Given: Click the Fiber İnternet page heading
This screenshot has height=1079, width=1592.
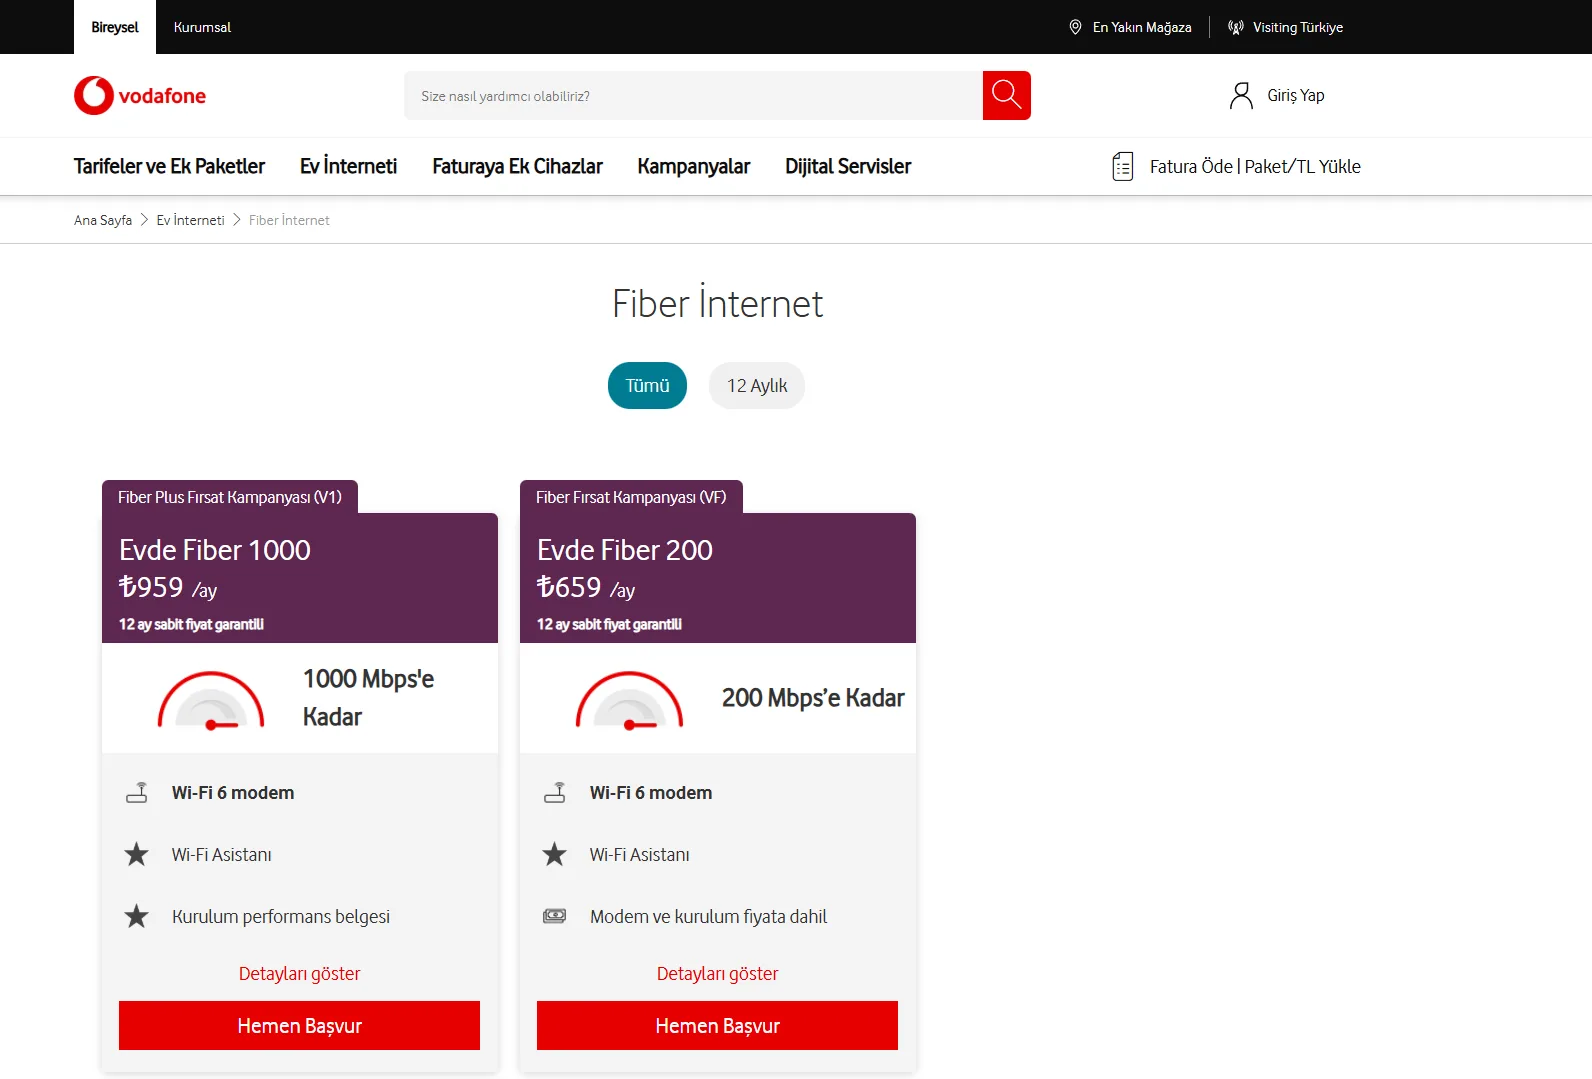Looking at the screenshot, I should pos(718,303).
